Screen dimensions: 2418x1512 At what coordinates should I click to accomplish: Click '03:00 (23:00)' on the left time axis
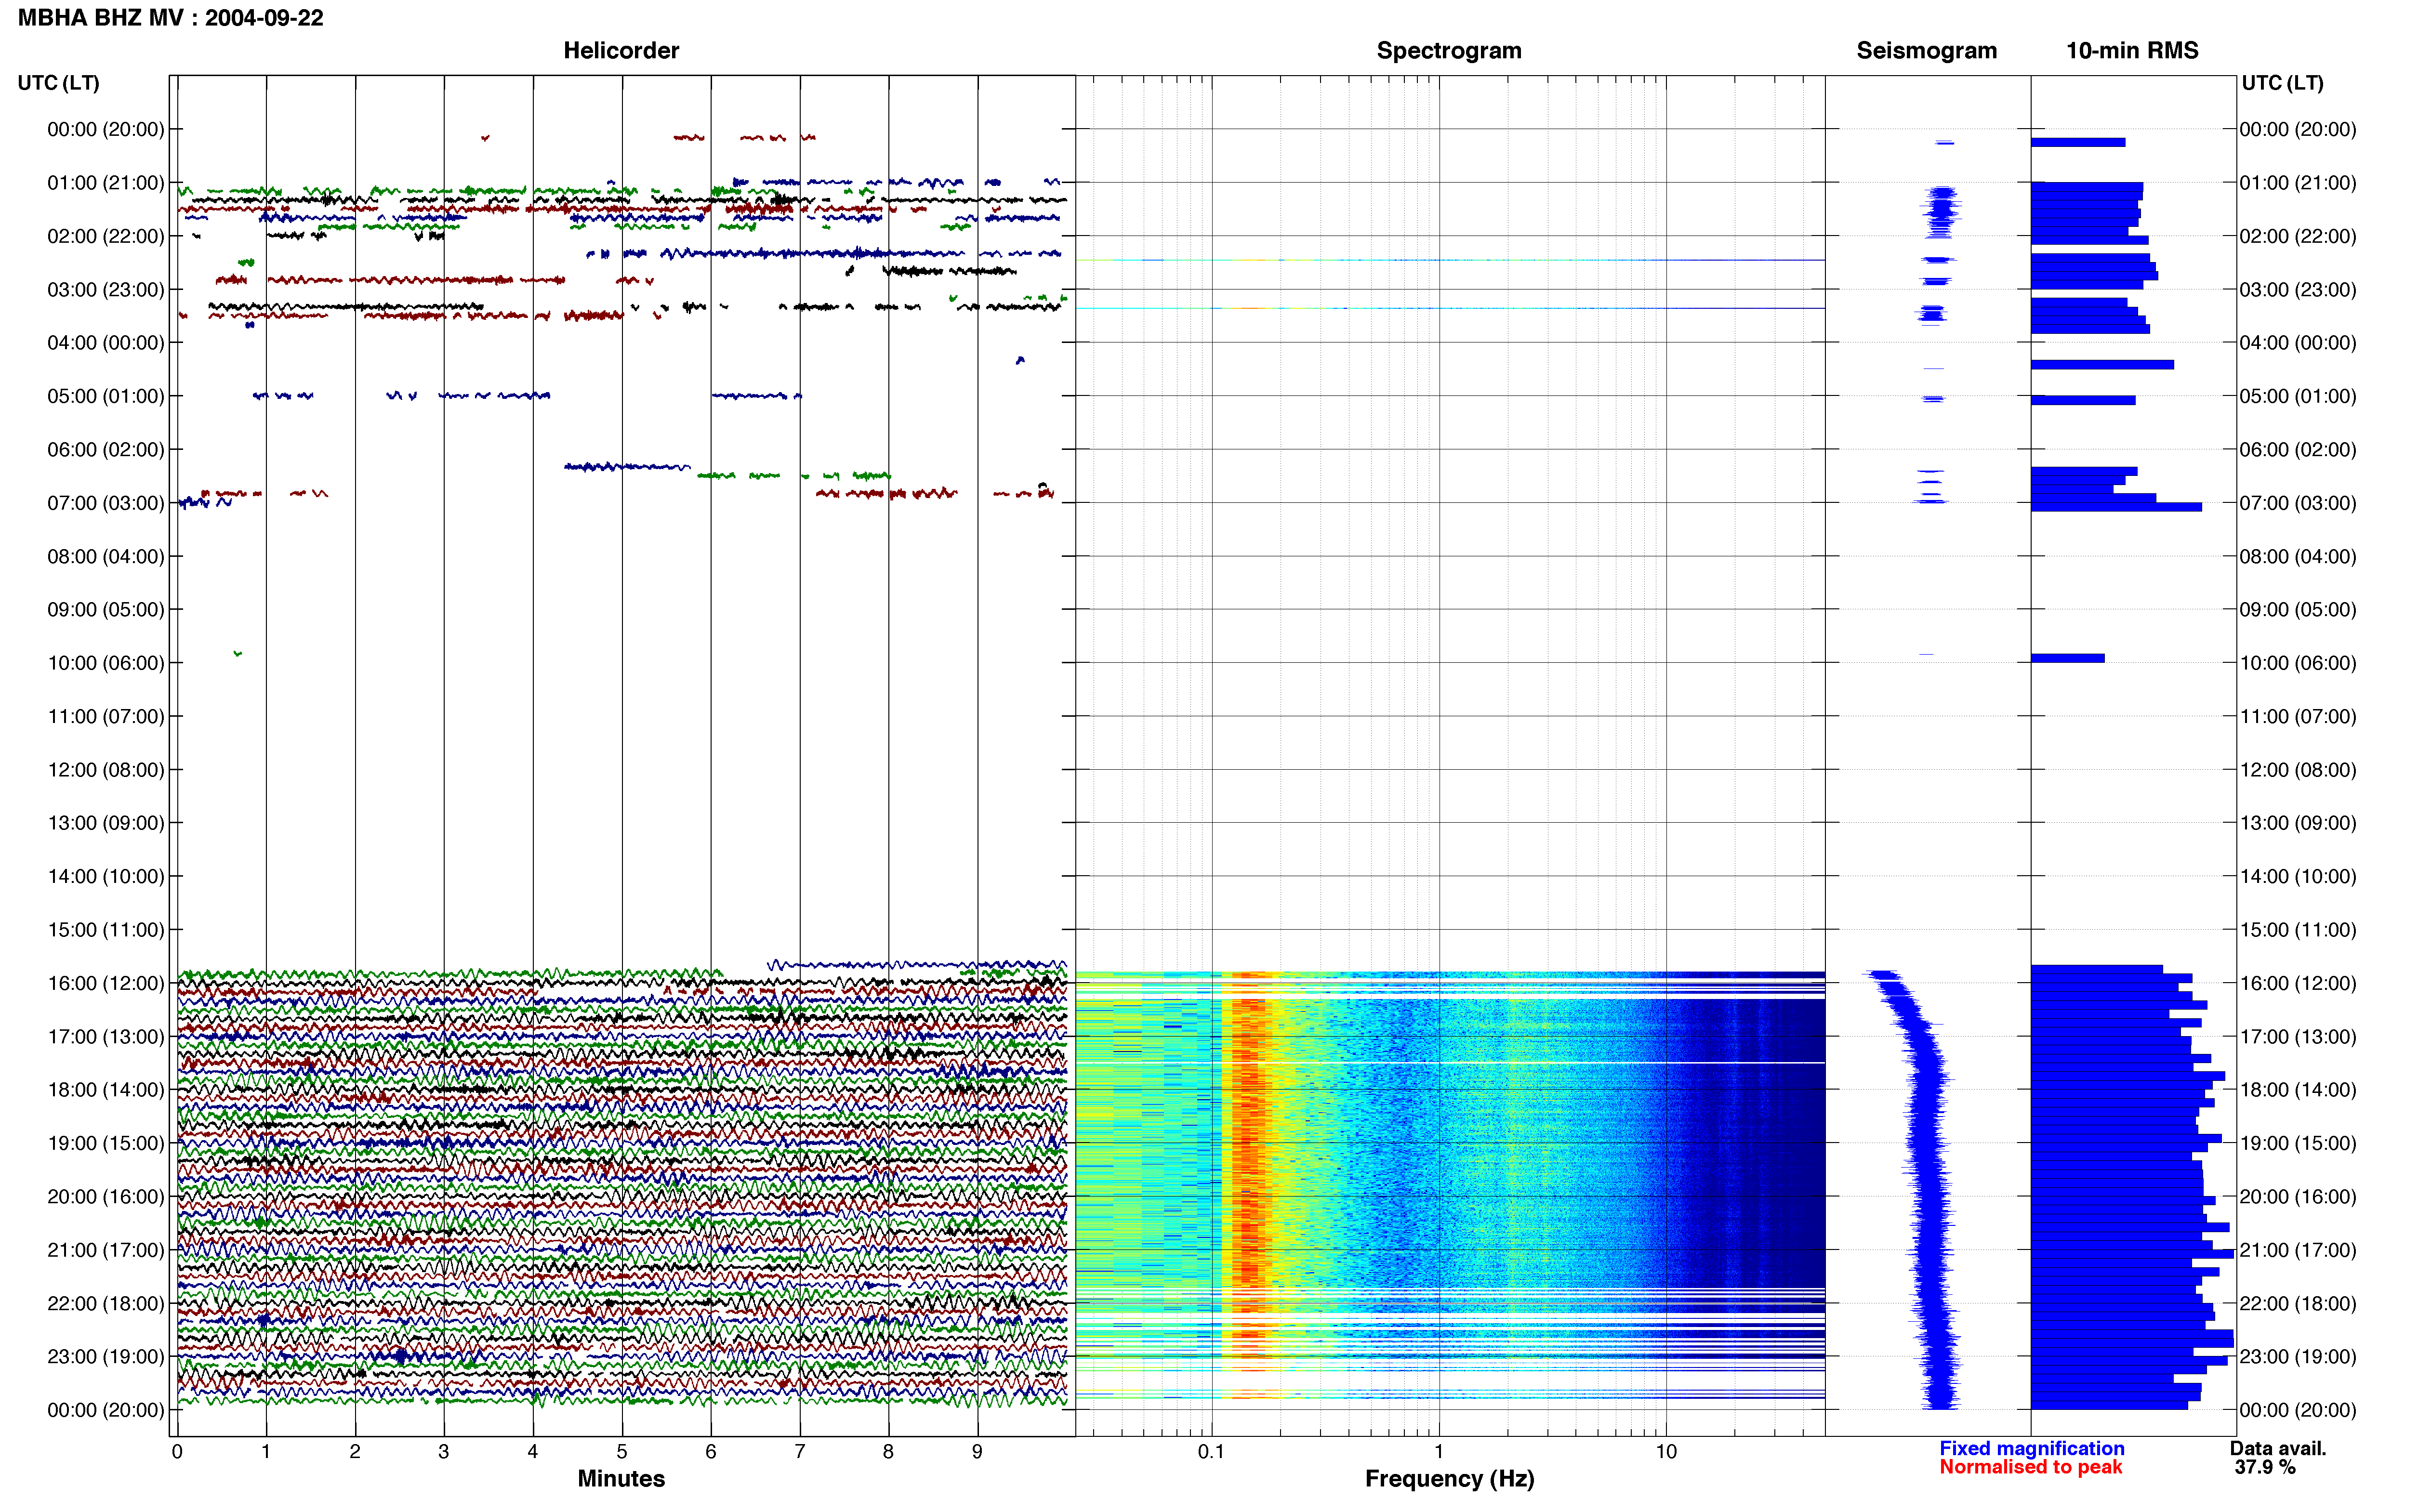click(106, 290)
